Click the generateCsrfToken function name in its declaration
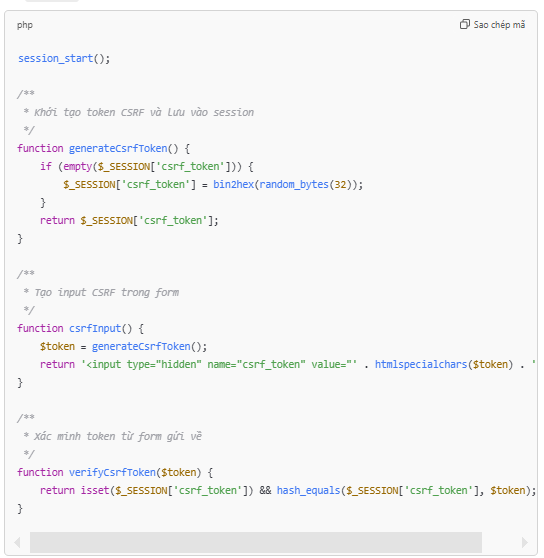The width and height of the screenshot is (544, 558). tap(118, 148)
